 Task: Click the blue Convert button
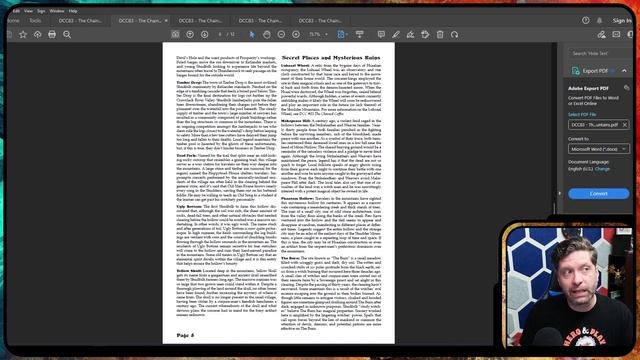598,193
